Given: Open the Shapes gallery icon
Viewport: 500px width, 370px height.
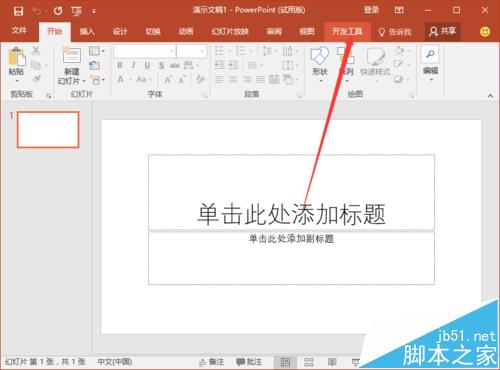Looking at the screenshot, I should [319, 56].
